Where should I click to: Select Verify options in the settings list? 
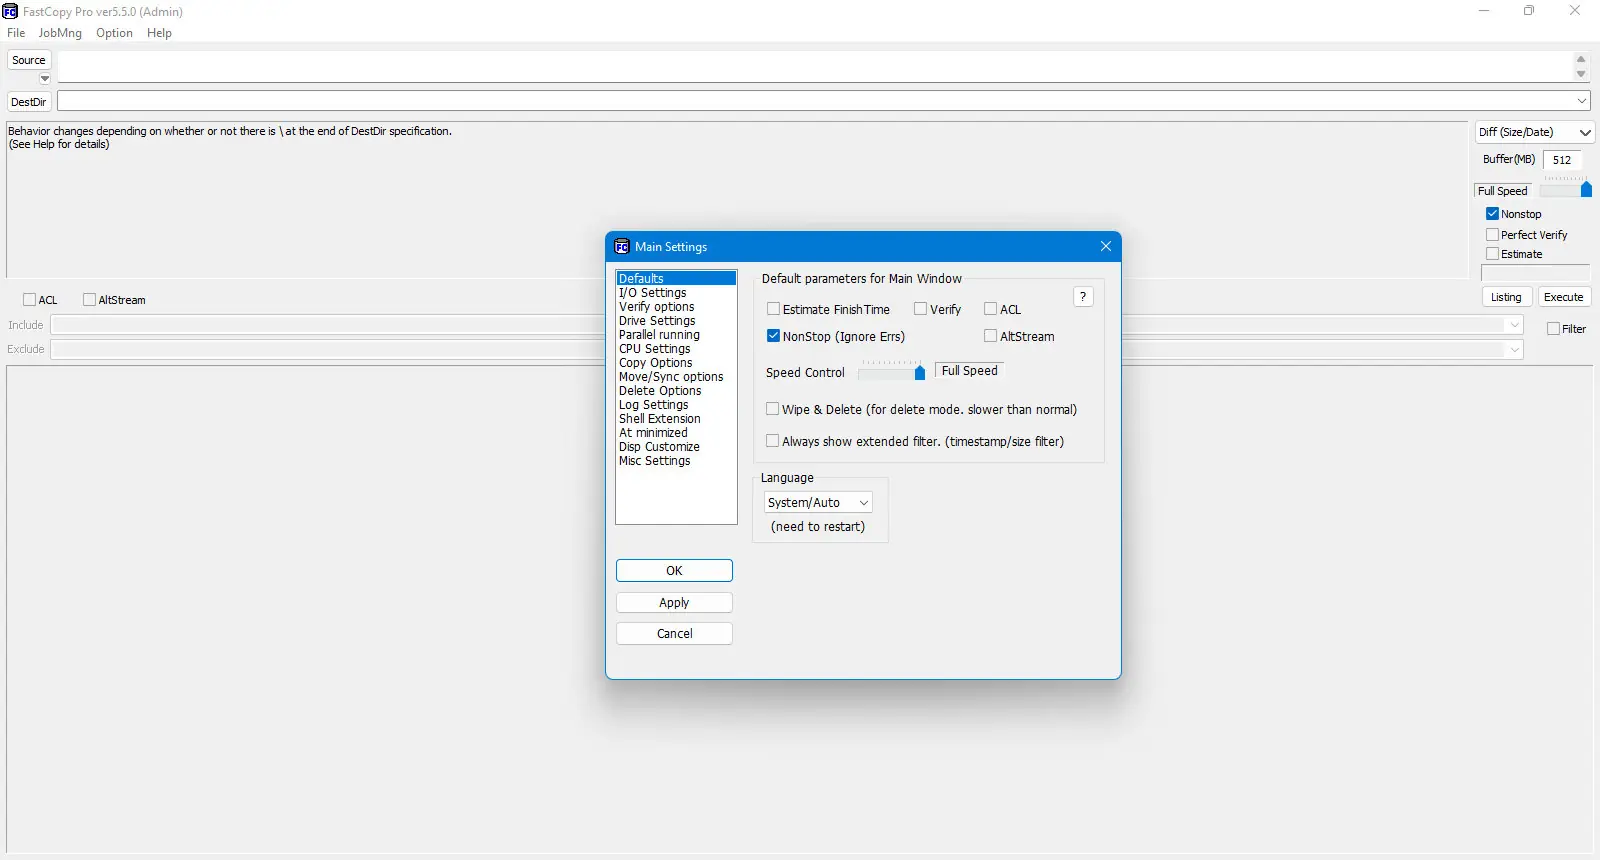[x=676, y=307]
